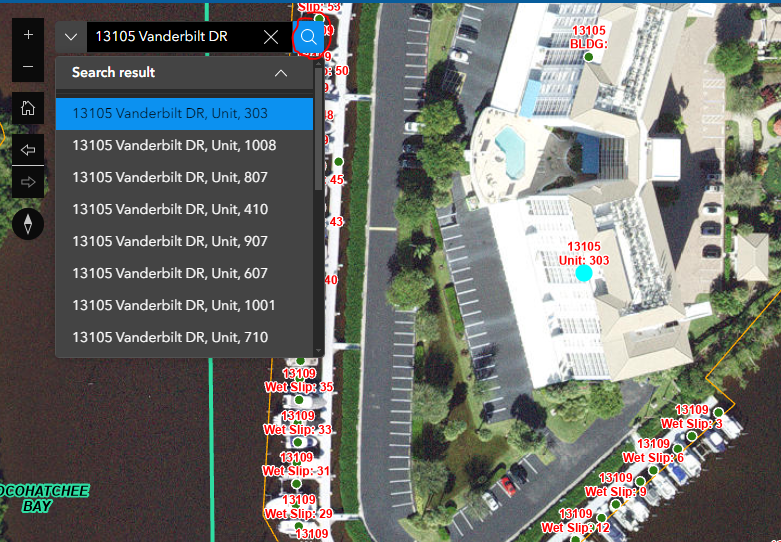The image size is (781, 542).
Task: Collapse the Search result panel chevron
Action: pyautogui.click(x=281, y=73)
